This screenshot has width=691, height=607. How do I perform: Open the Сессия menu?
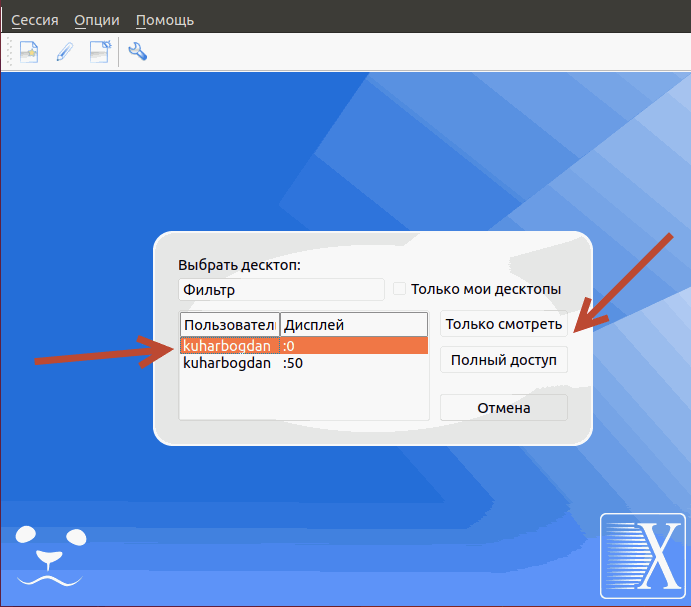point(35,20)
